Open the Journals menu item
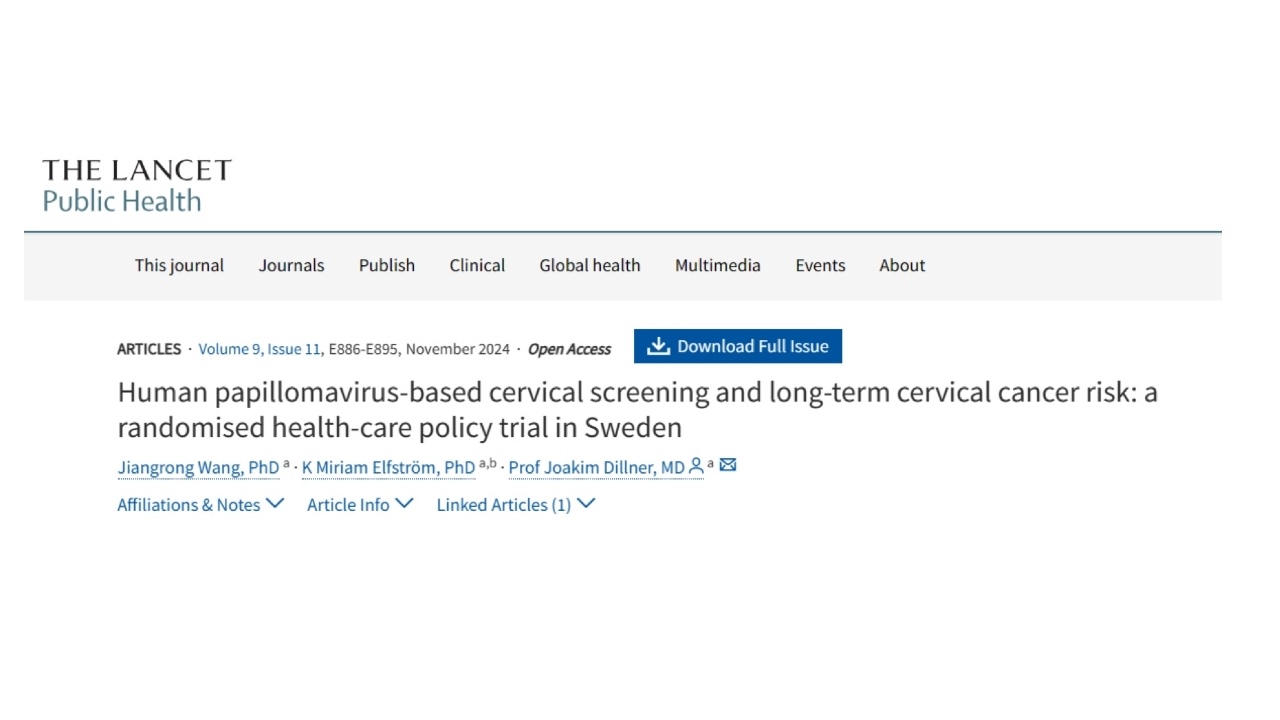Screen dimensions: 1280x720 (291, 265)
